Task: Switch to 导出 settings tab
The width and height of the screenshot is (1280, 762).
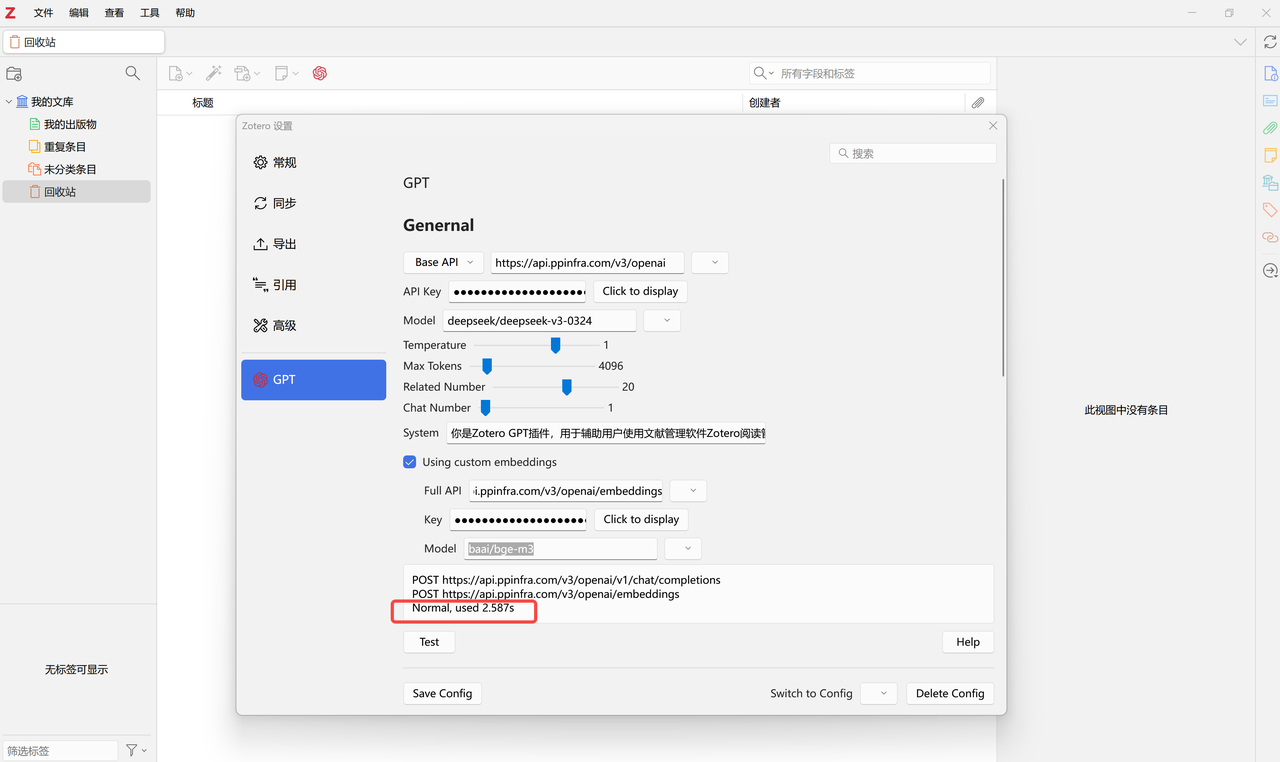Action: tap(313, 244)
